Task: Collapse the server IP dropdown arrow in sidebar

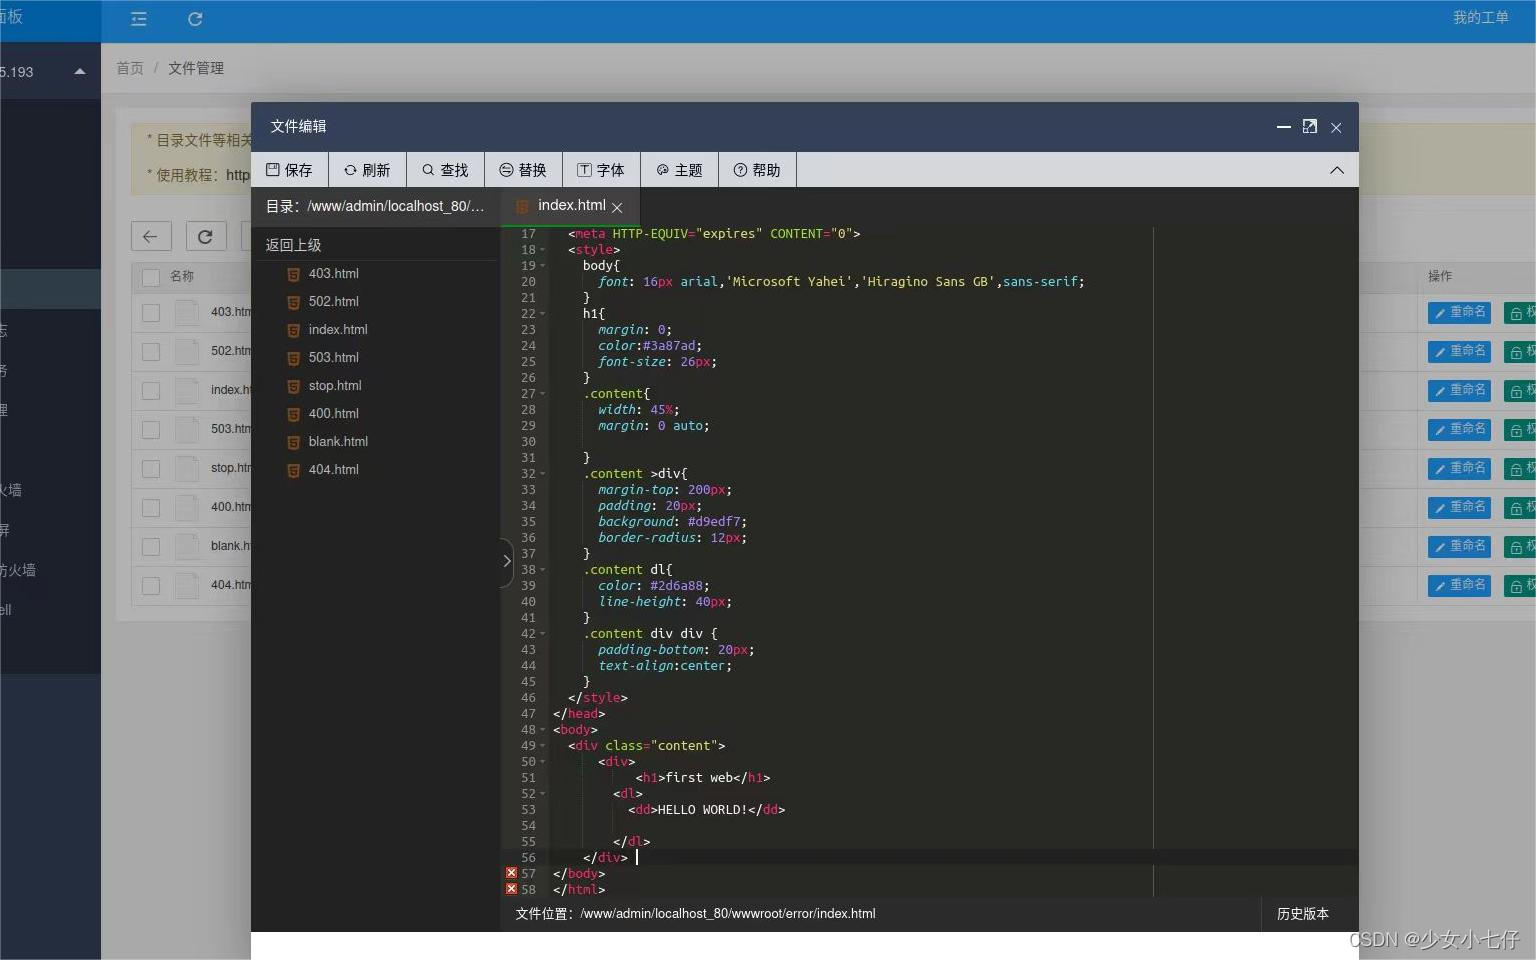Action: [x=80, y=72]
